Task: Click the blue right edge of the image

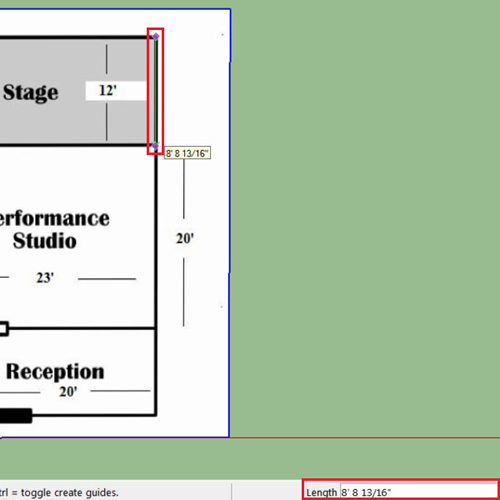Action: click(230, 223)
